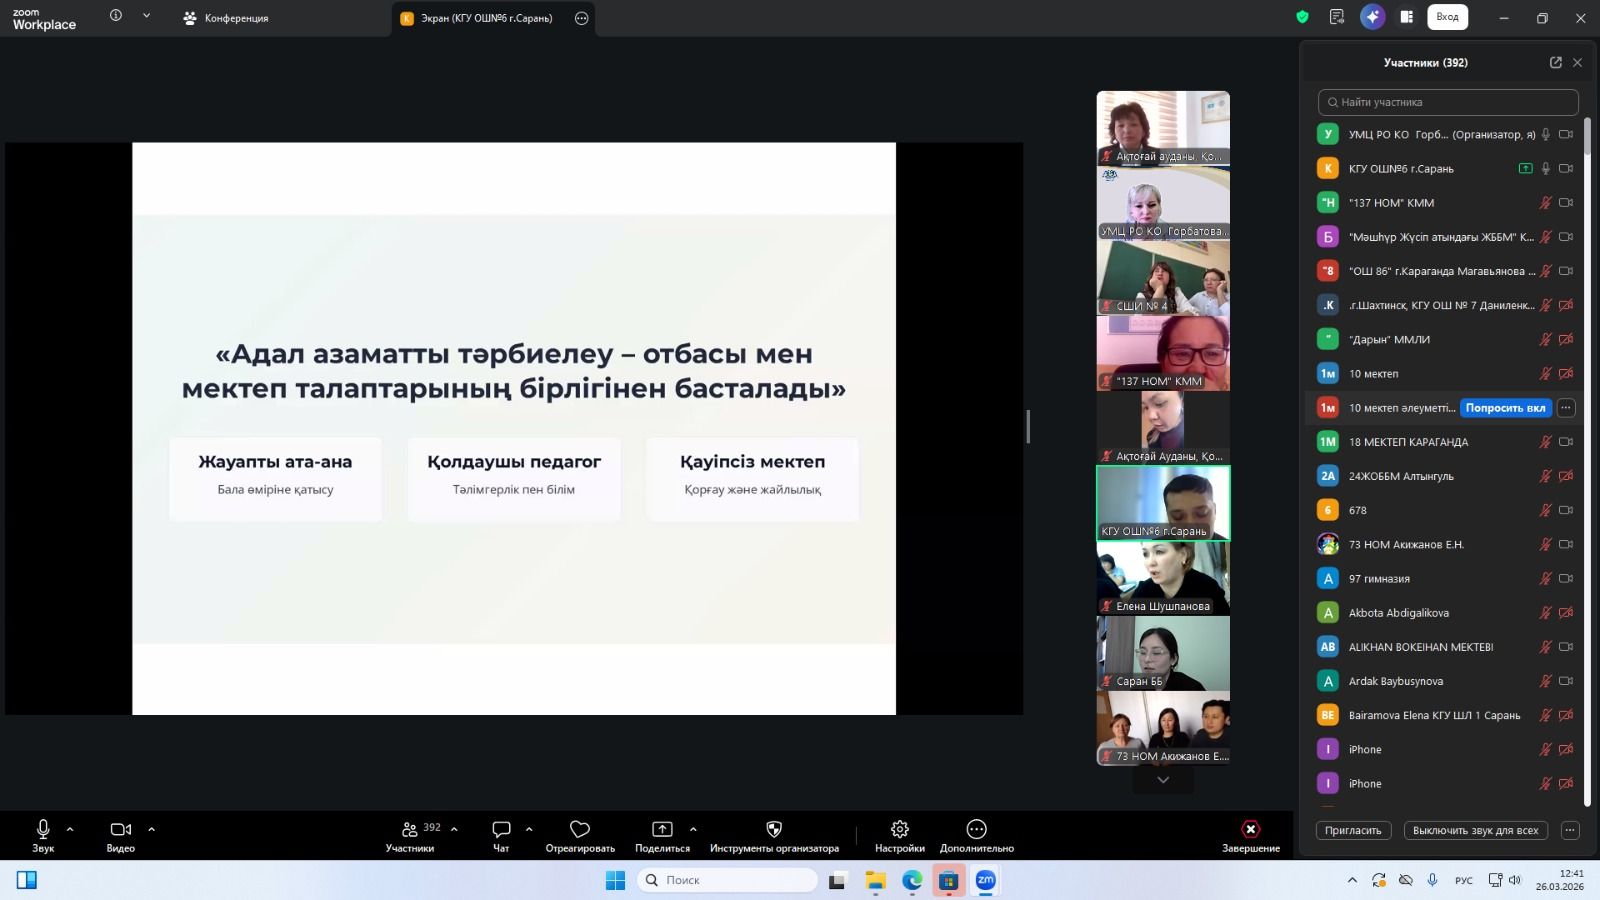1600x900 pixels.
Task: Click Выключить звук для всех button
Action: (1475, 830)
